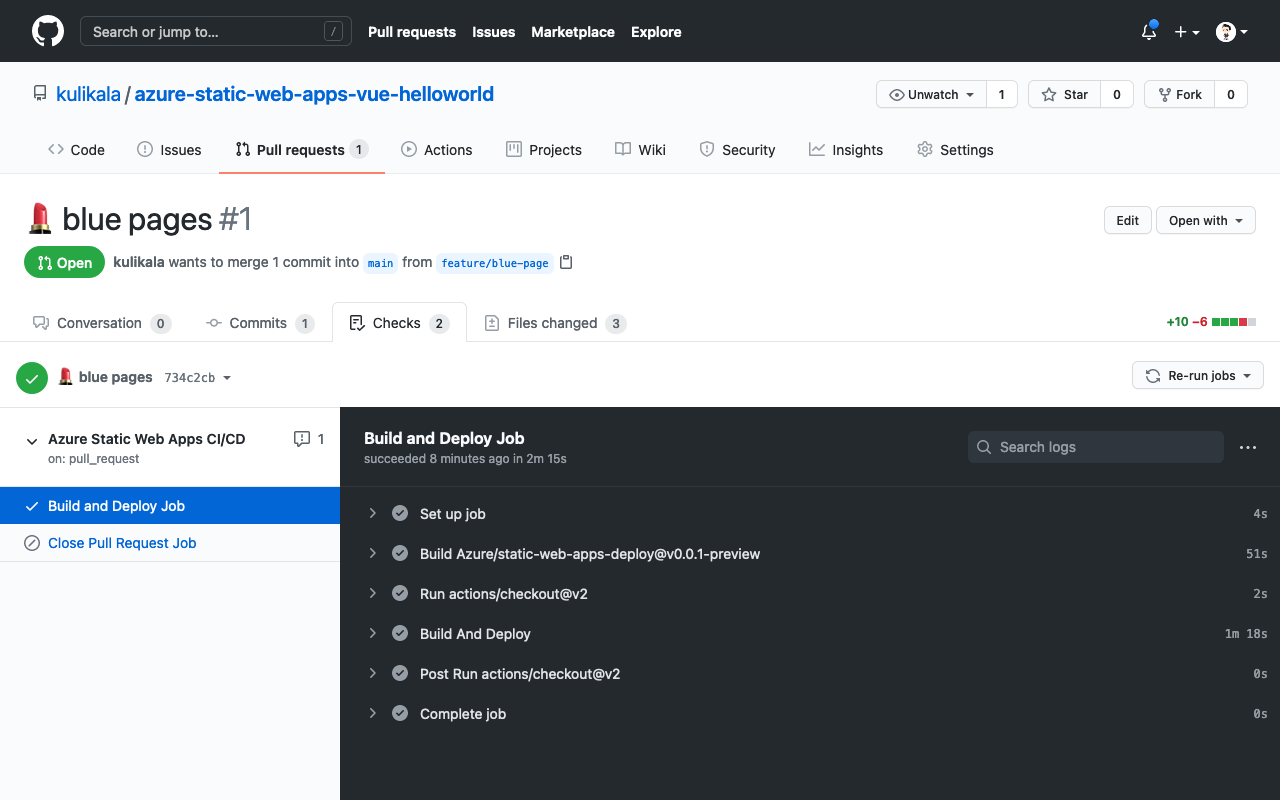This screenshot has height=800, width=1280.
Task: Switch to the Files changed tab
Action: 555,323
